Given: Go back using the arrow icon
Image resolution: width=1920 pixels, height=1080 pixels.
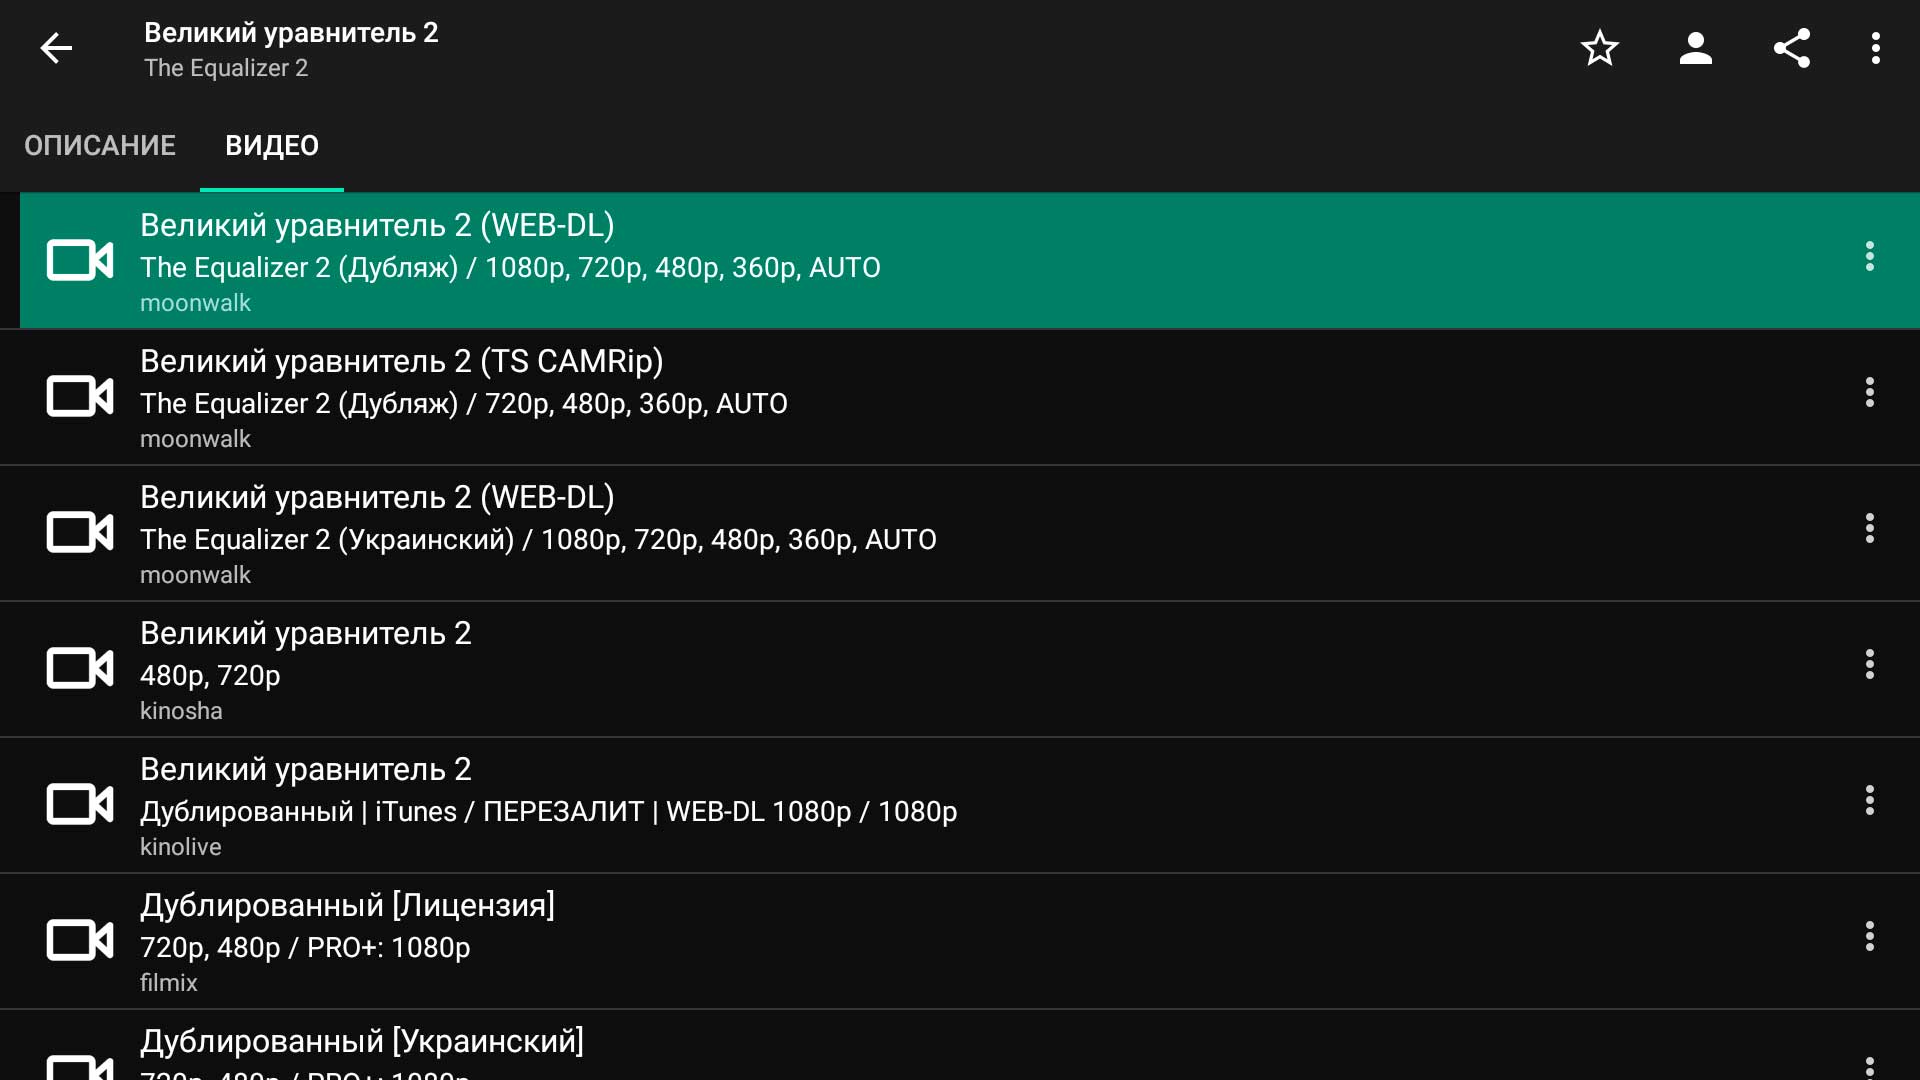Looking at the screenshot, I should click(x=56, y=48).
